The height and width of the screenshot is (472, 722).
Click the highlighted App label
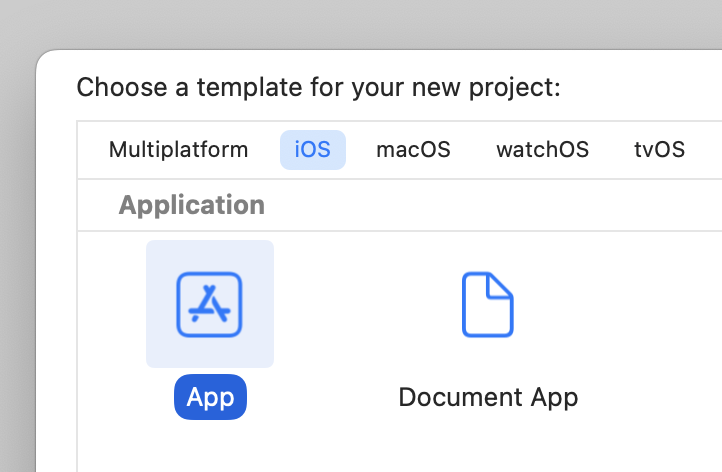(x=210, y=397)
